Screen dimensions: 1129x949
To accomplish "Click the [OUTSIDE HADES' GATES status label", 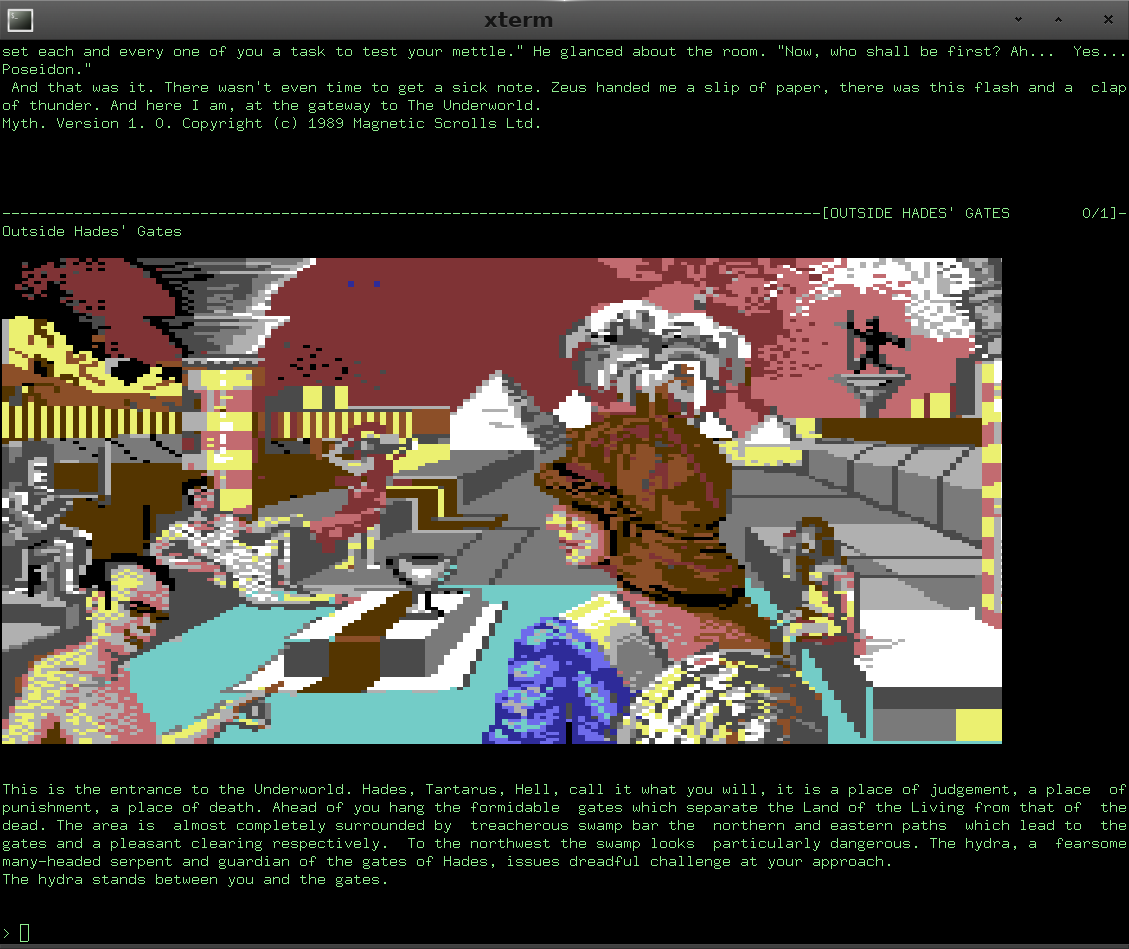I will pyautogui.click(x=916, y=213).
